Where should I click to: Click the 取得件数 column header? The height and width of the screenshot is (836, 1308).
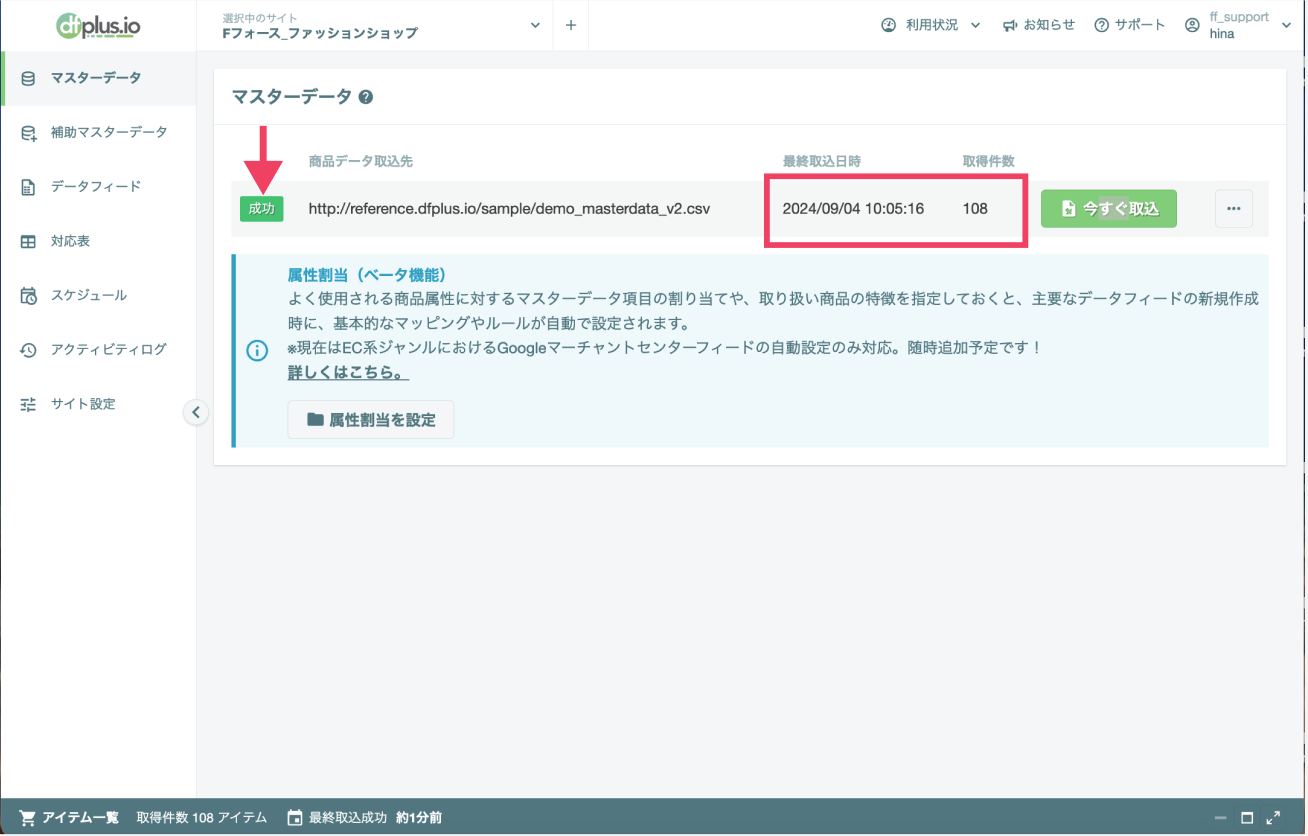[989, 161]
